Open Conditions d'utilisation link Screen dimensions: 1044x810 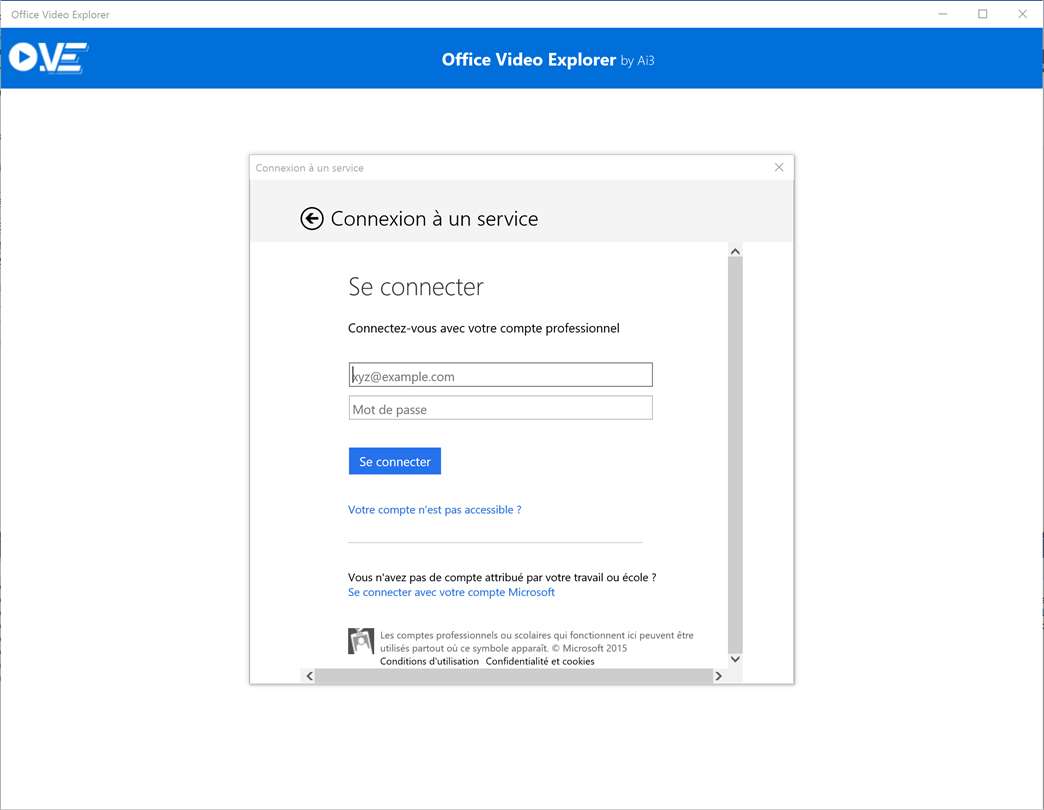coord(429,661)
